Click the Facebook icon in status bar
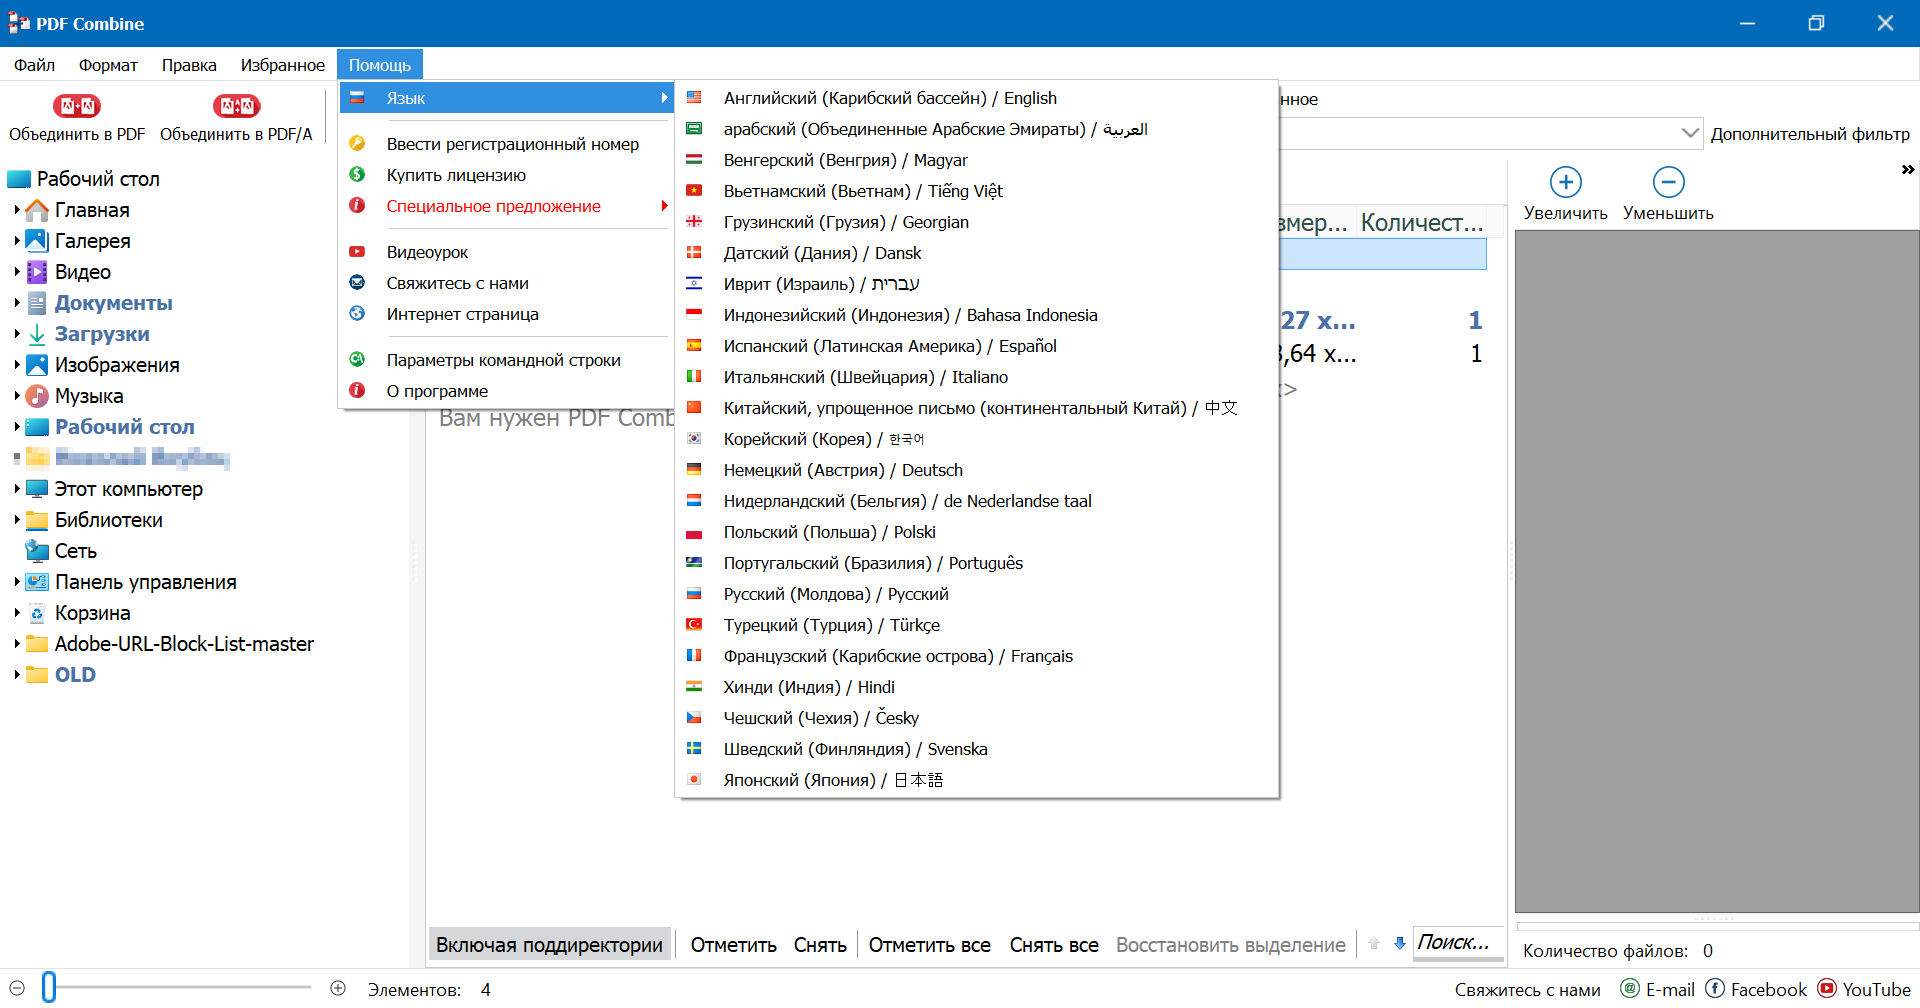The width and height of the screenshot is (1920, 1008). pos(1715,988)
